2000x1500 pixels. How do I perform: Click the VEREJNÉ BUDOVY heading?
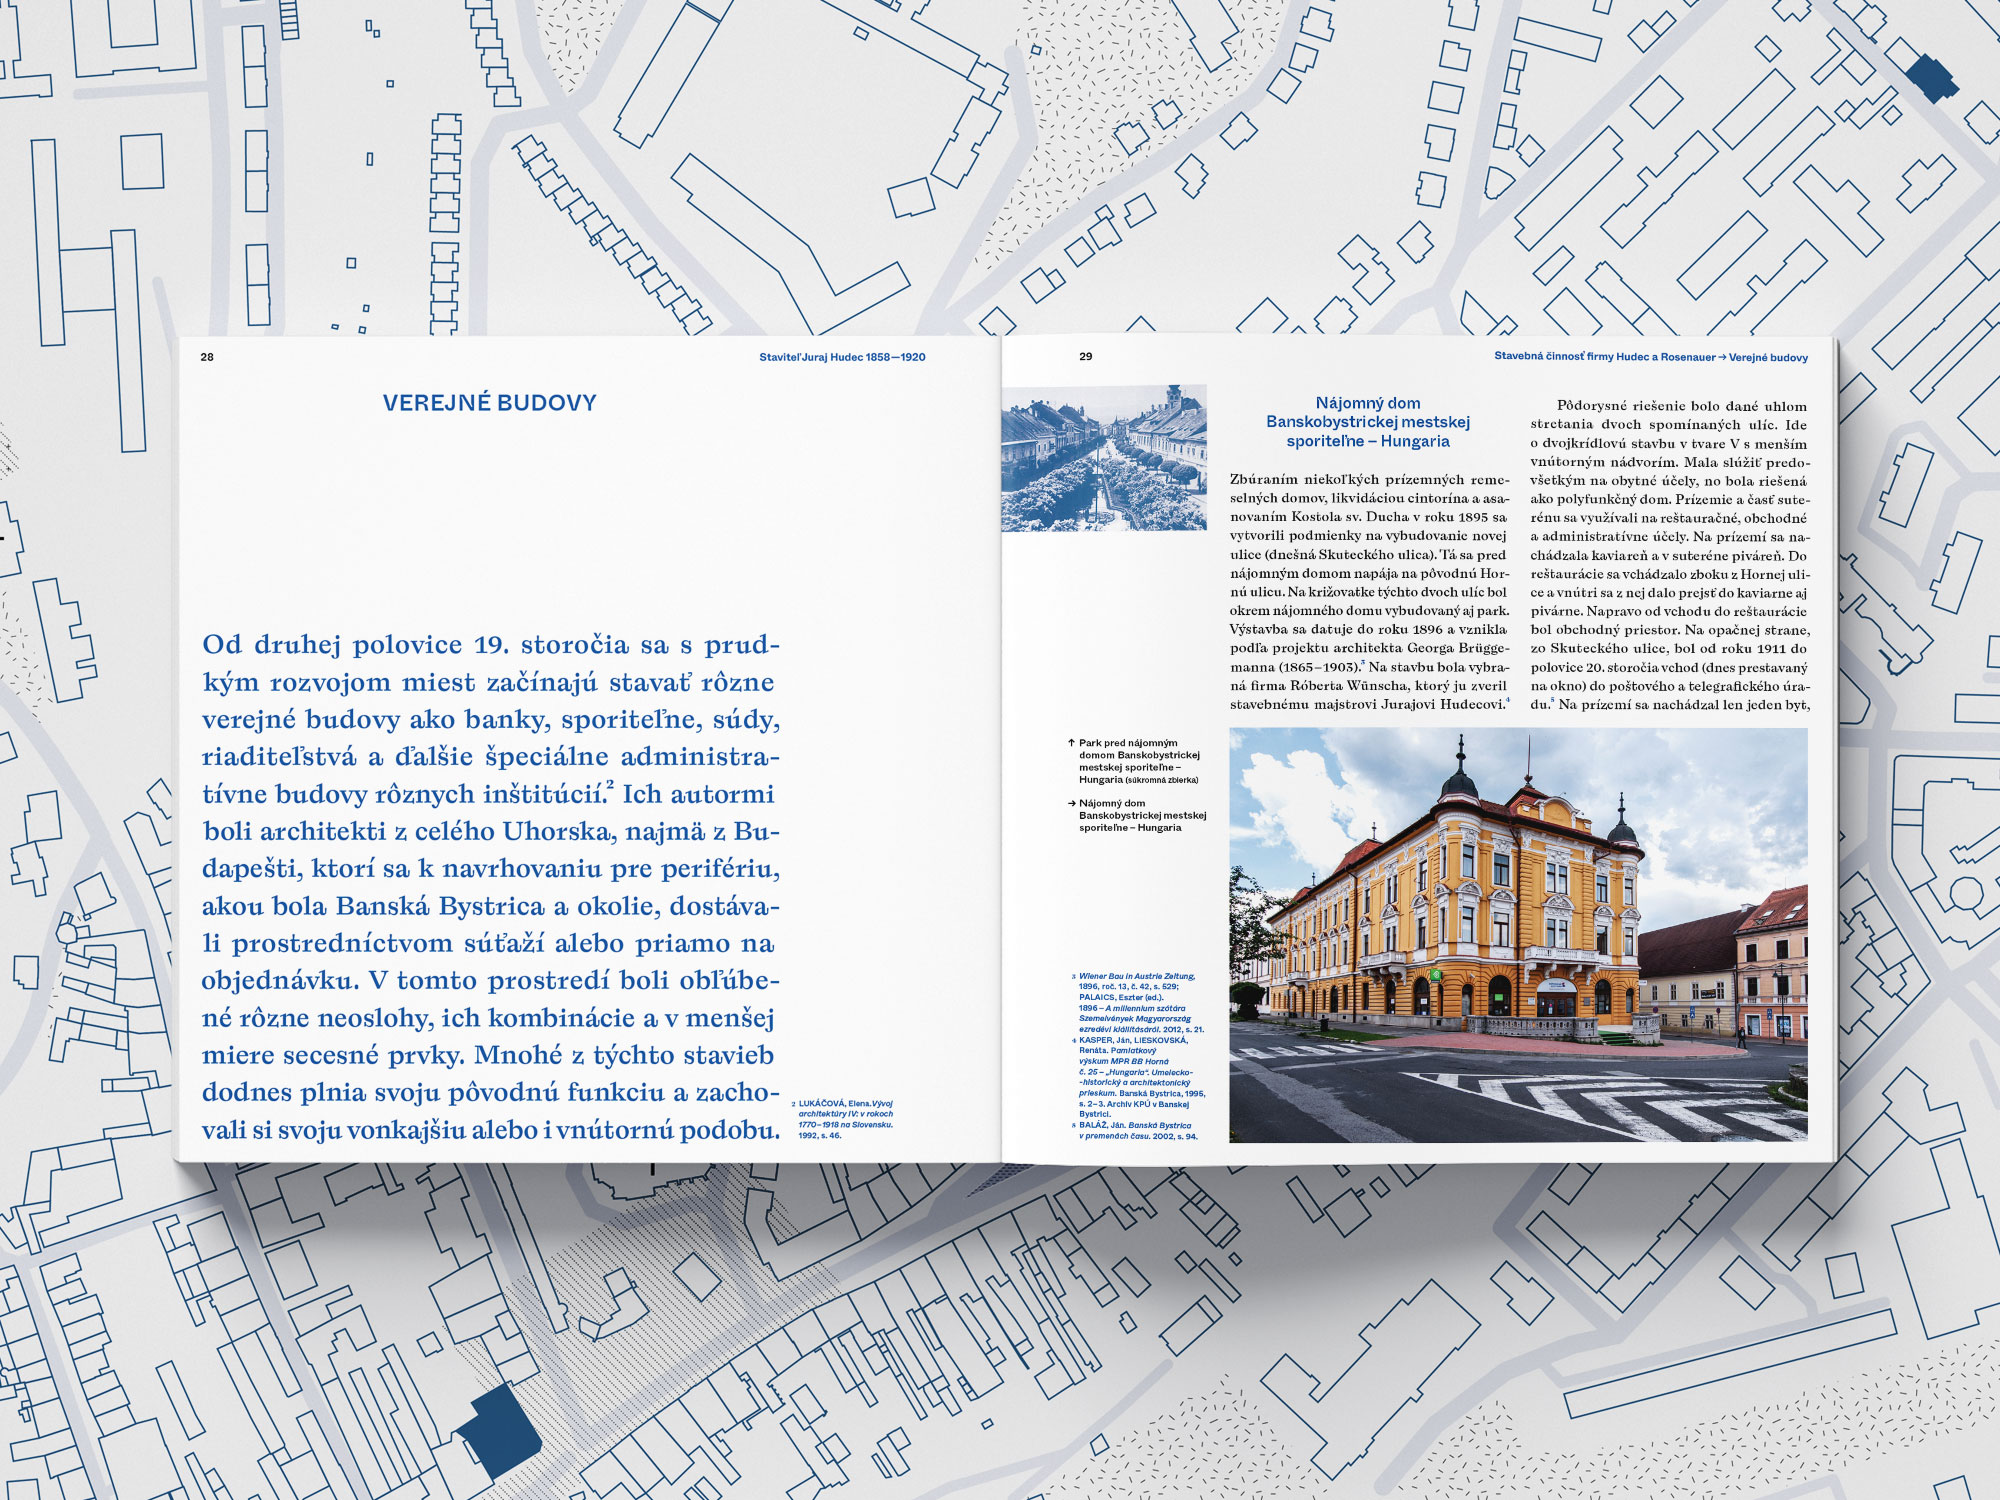click(489, 403)
